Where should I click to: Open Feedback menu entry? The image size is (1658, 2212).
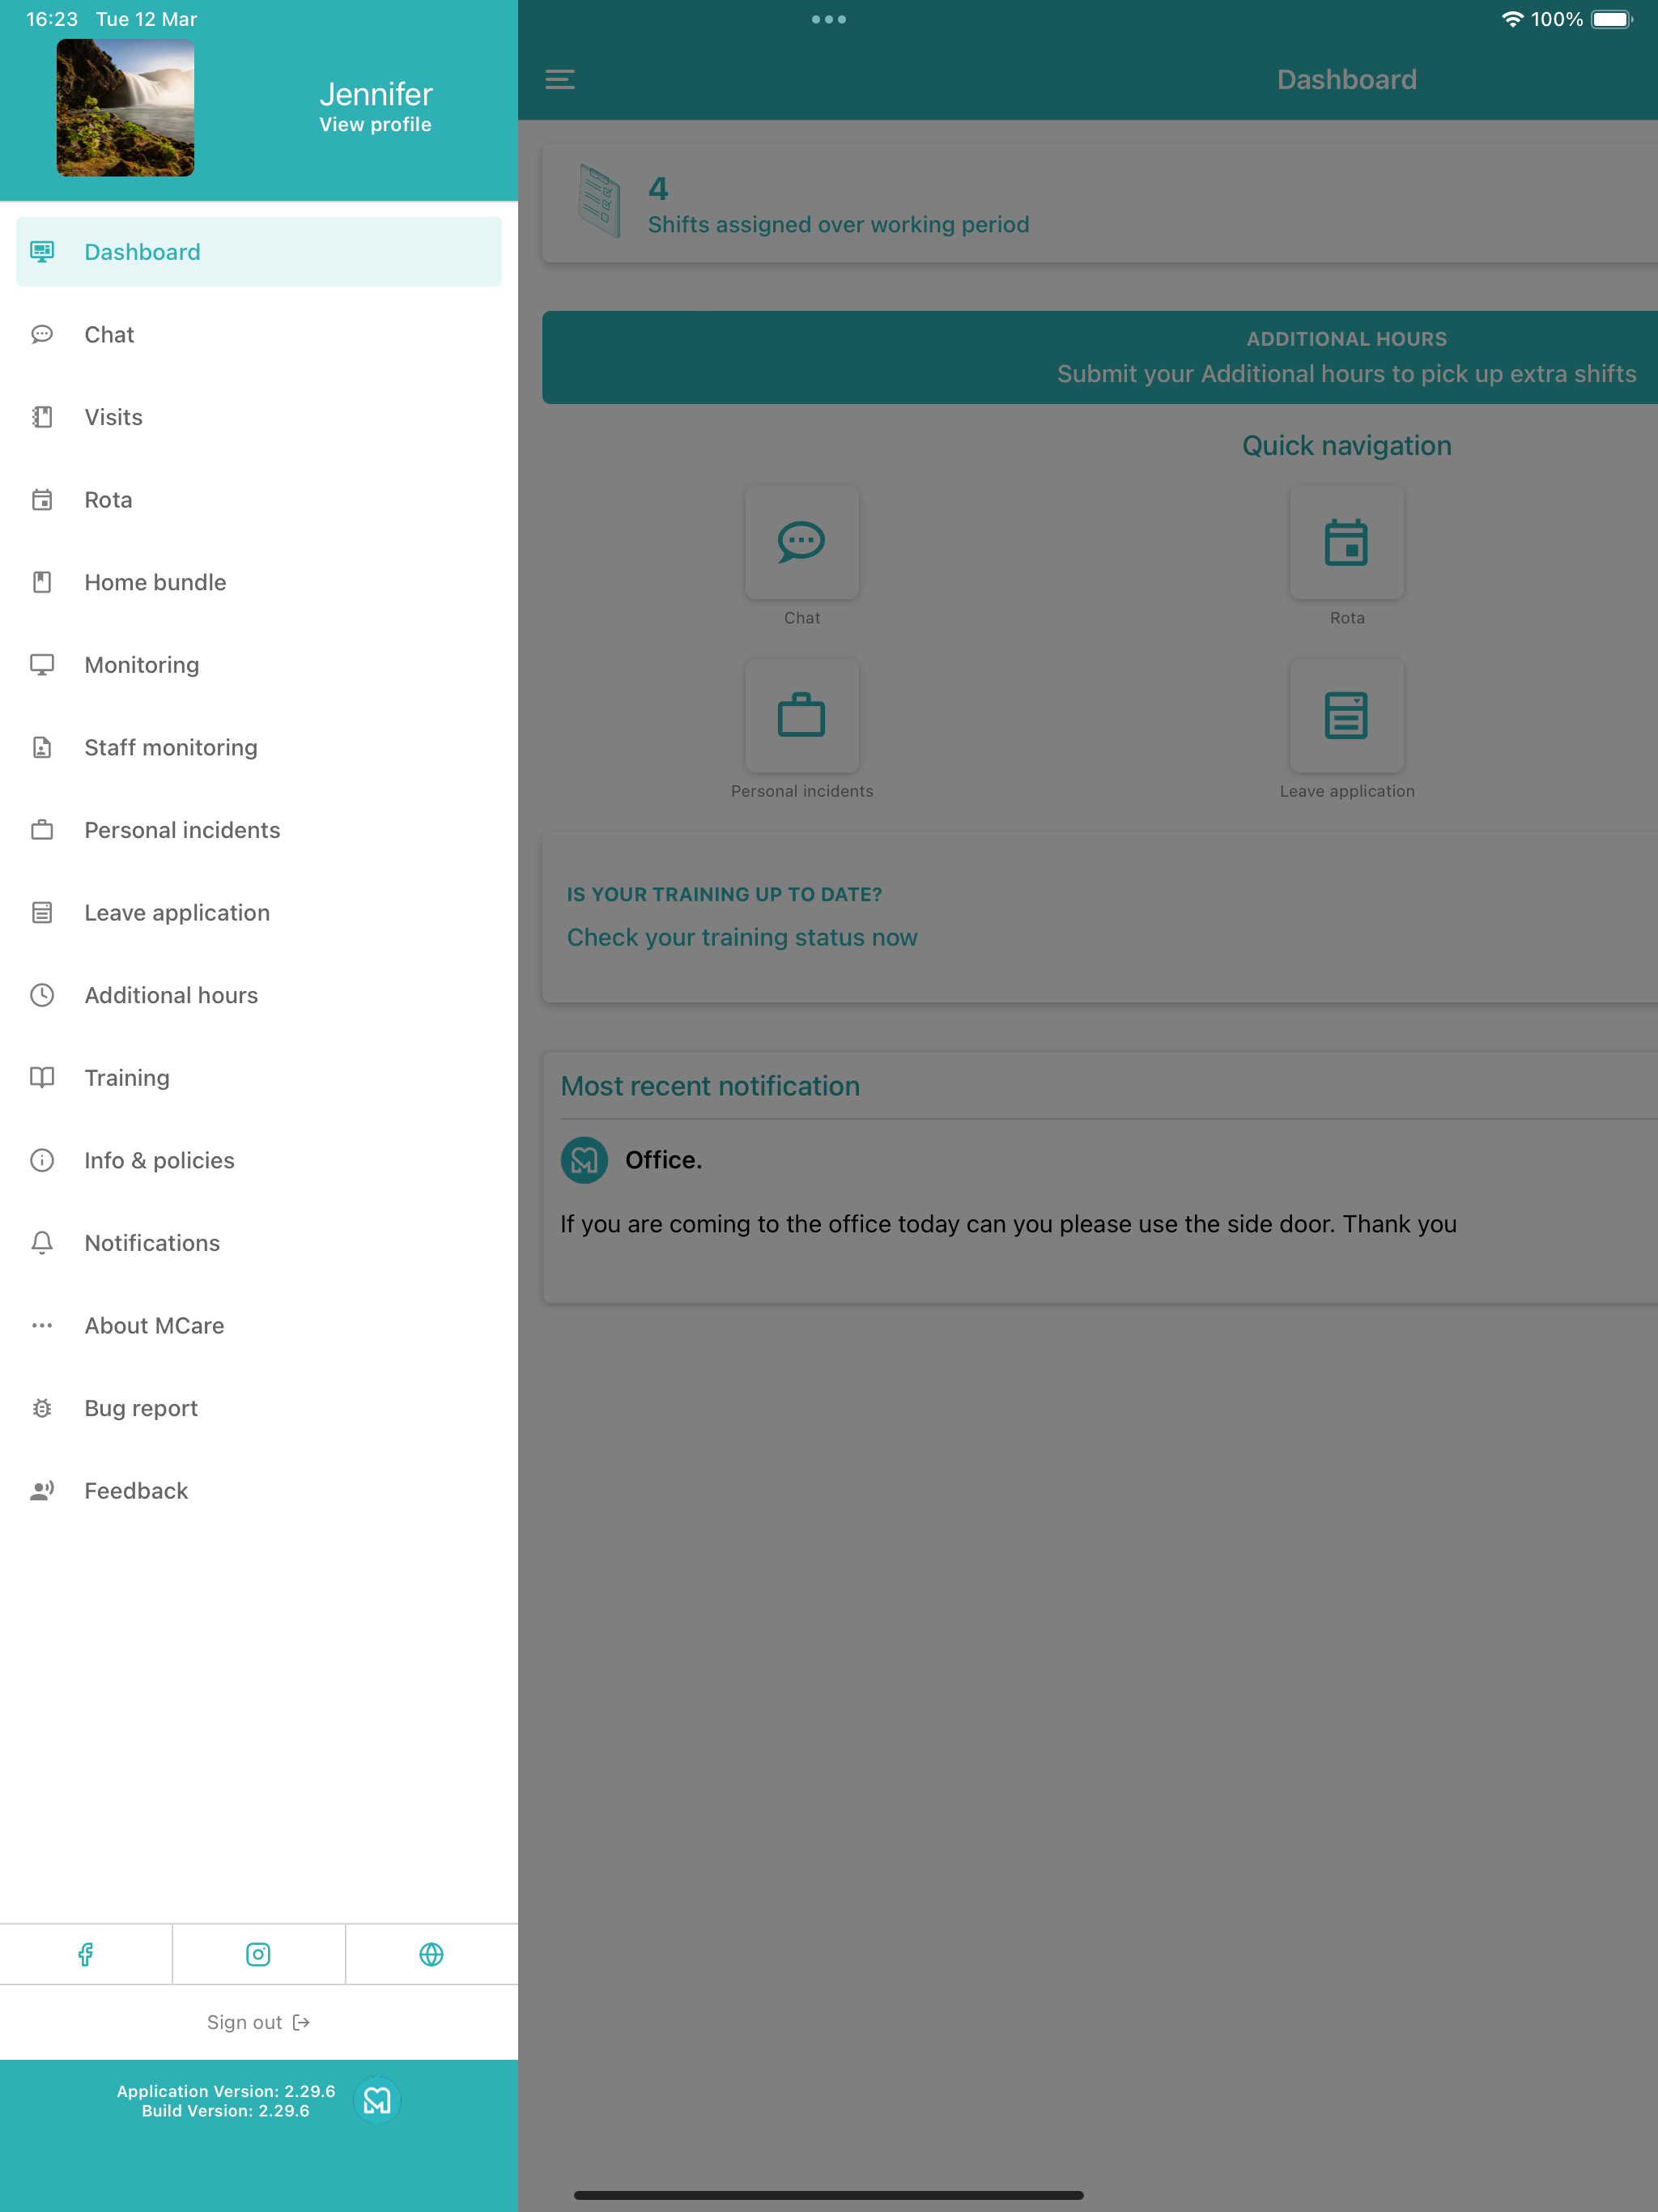coord(259,1490)
